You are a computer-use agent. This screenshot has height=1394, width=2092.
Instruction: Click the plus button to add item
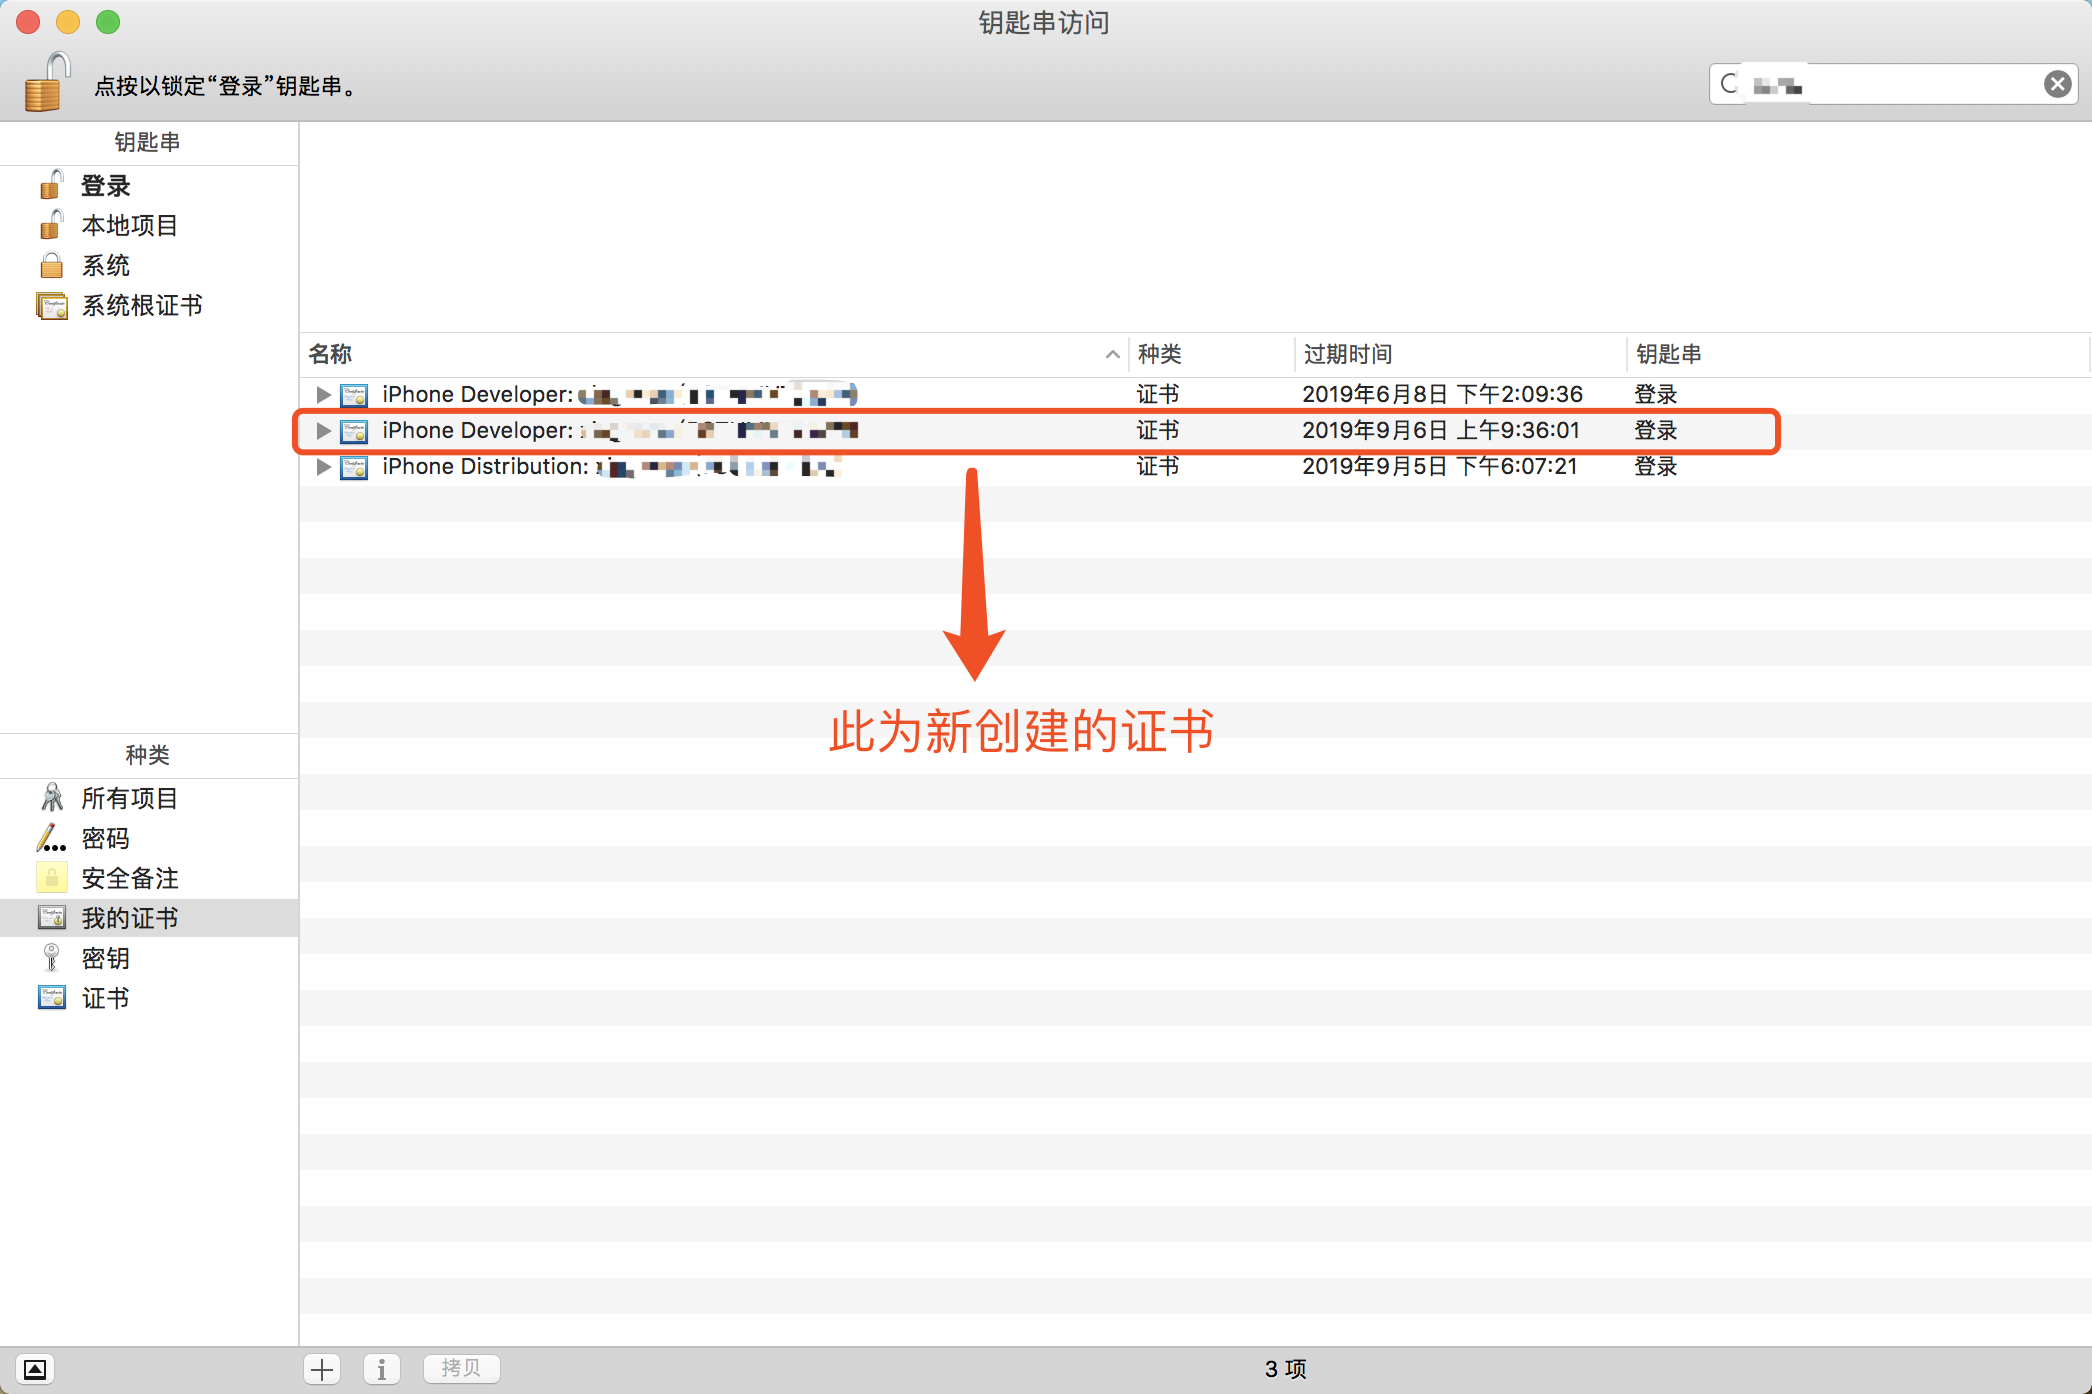pyautogui.click(x=322, y=1369)
